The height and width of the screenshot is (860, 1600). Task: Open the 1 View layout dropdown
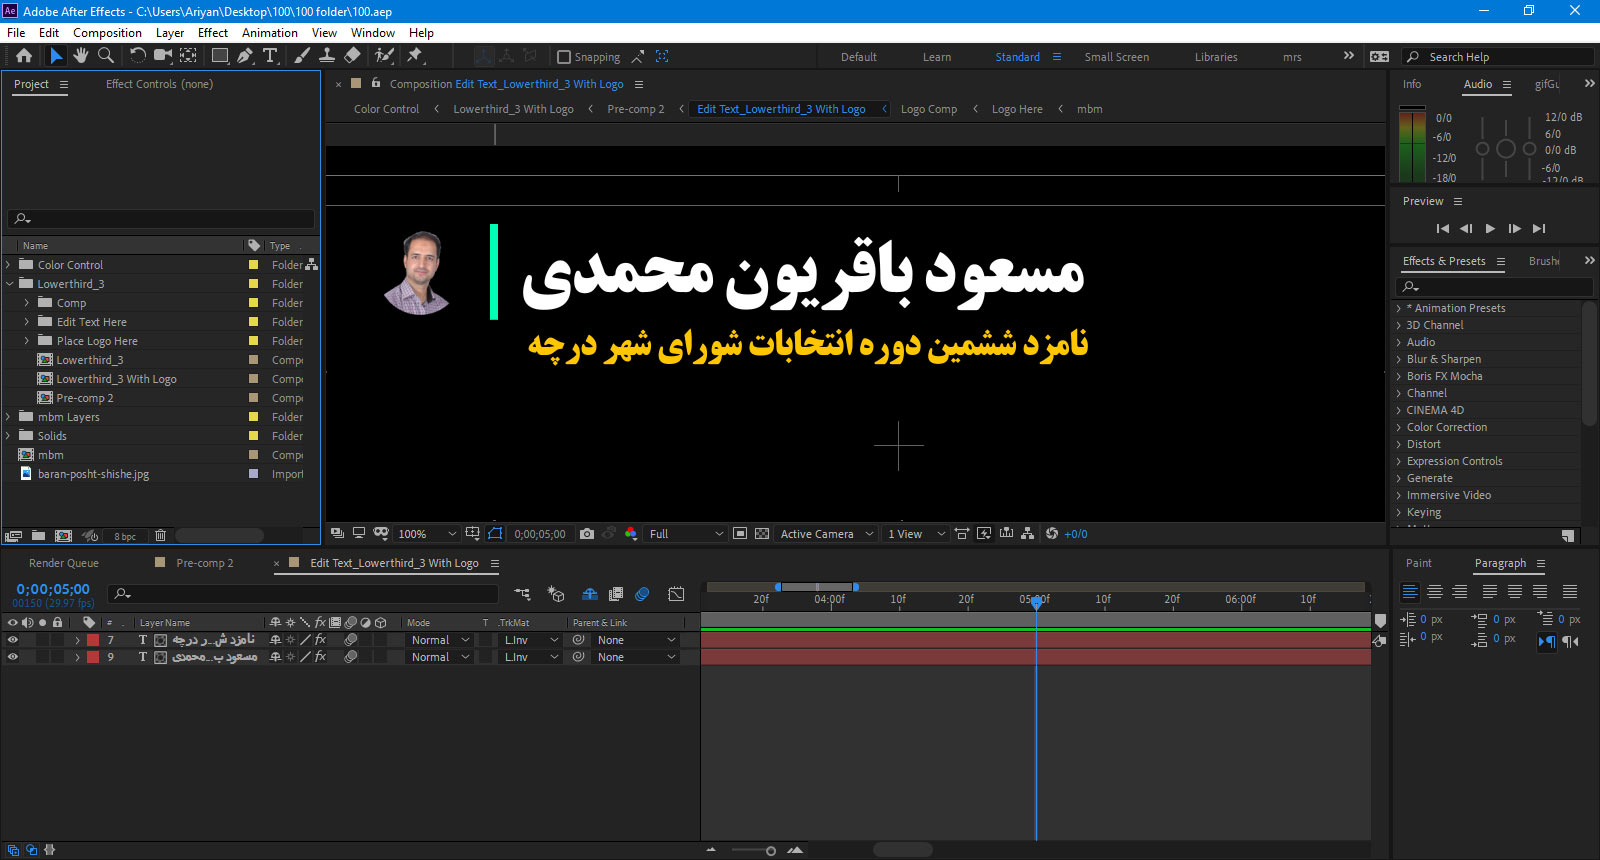[x=916, y=534]
